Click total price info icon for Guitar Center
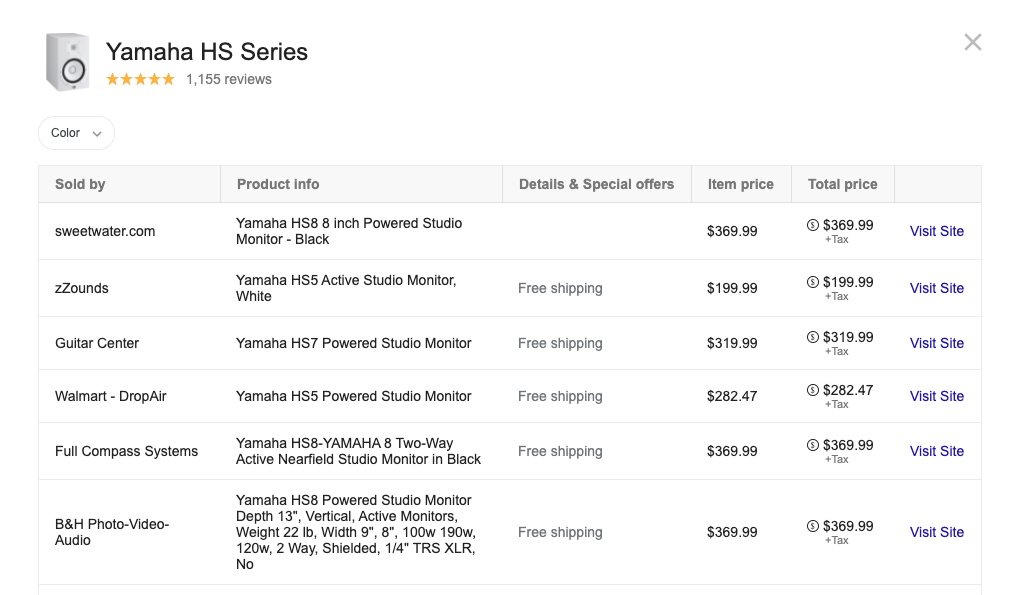 tap(813, 337)
